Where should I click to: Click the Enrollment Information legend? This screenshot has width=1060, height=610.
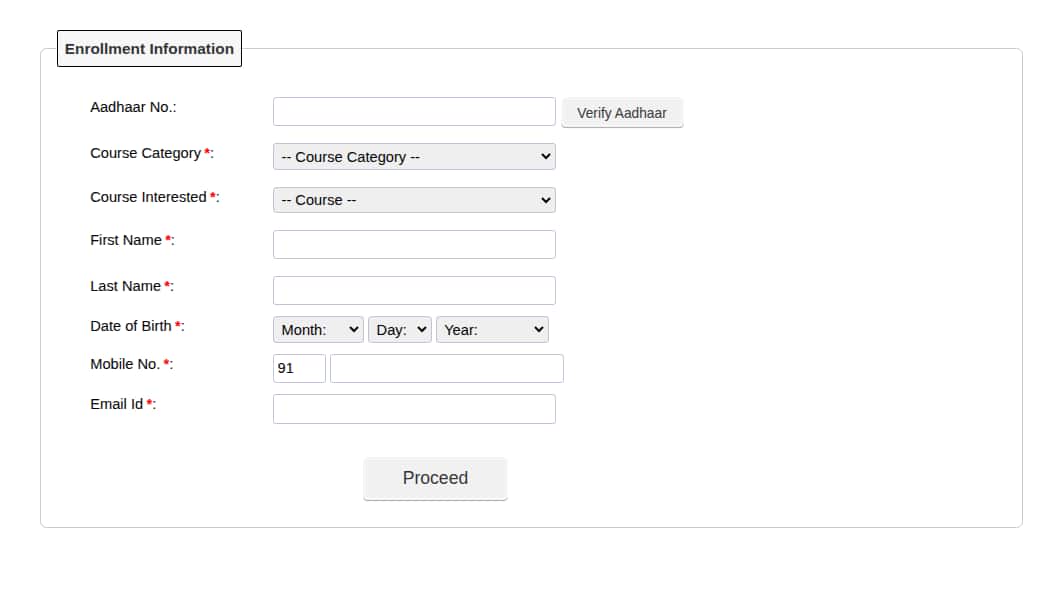[149, 49]
